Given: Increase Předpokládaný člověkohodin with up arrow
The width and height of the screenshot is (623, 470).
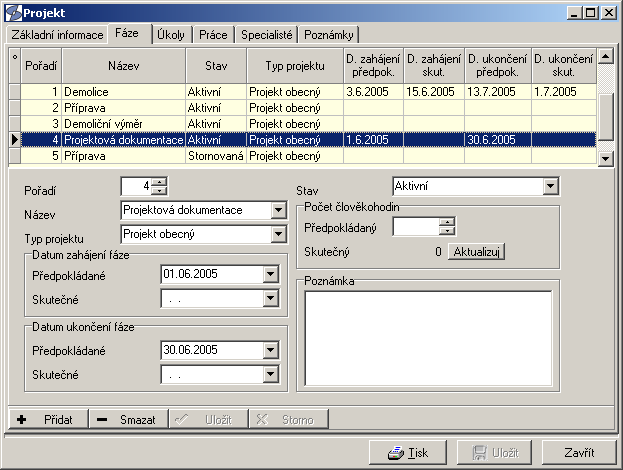Looking at the screenshot, I should (x=447, y=222).
